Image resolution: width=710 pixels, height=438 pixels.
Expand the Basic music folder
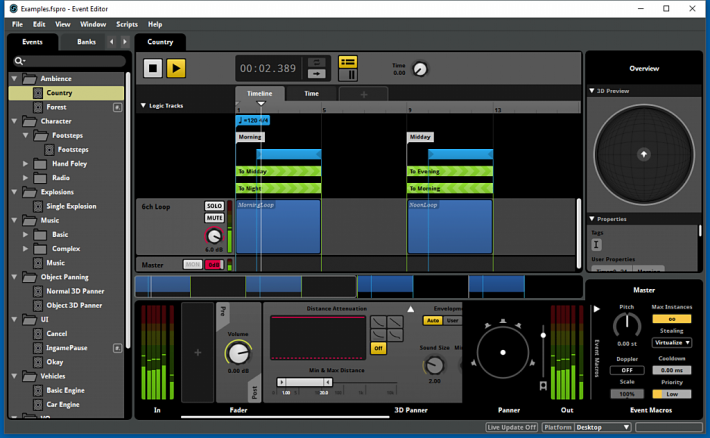[25, 235]
